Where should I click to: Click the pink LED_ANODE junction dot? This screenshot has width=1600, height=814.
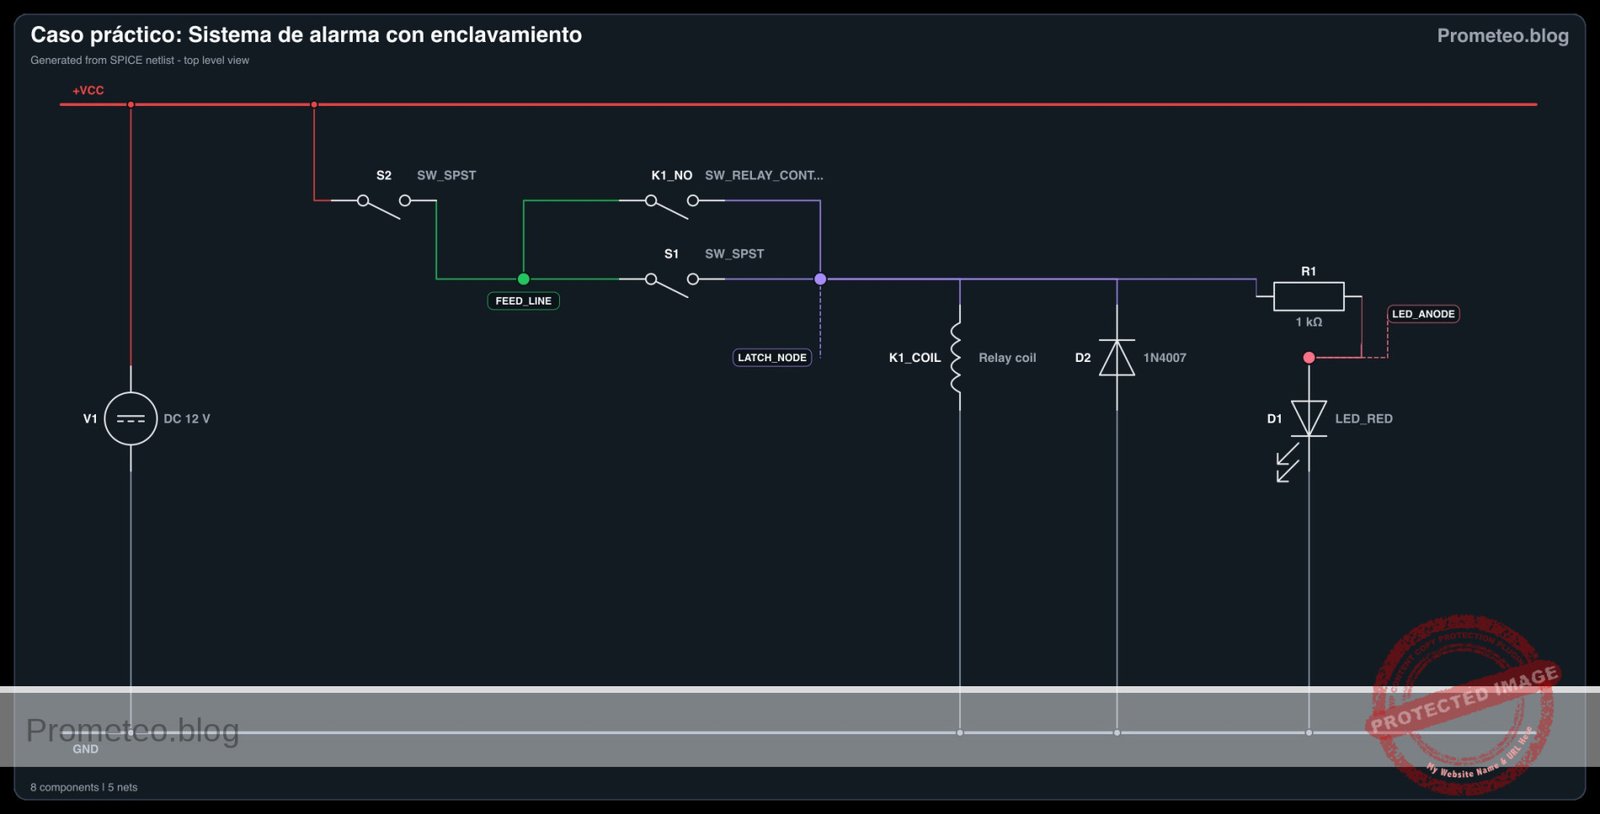1309,357
